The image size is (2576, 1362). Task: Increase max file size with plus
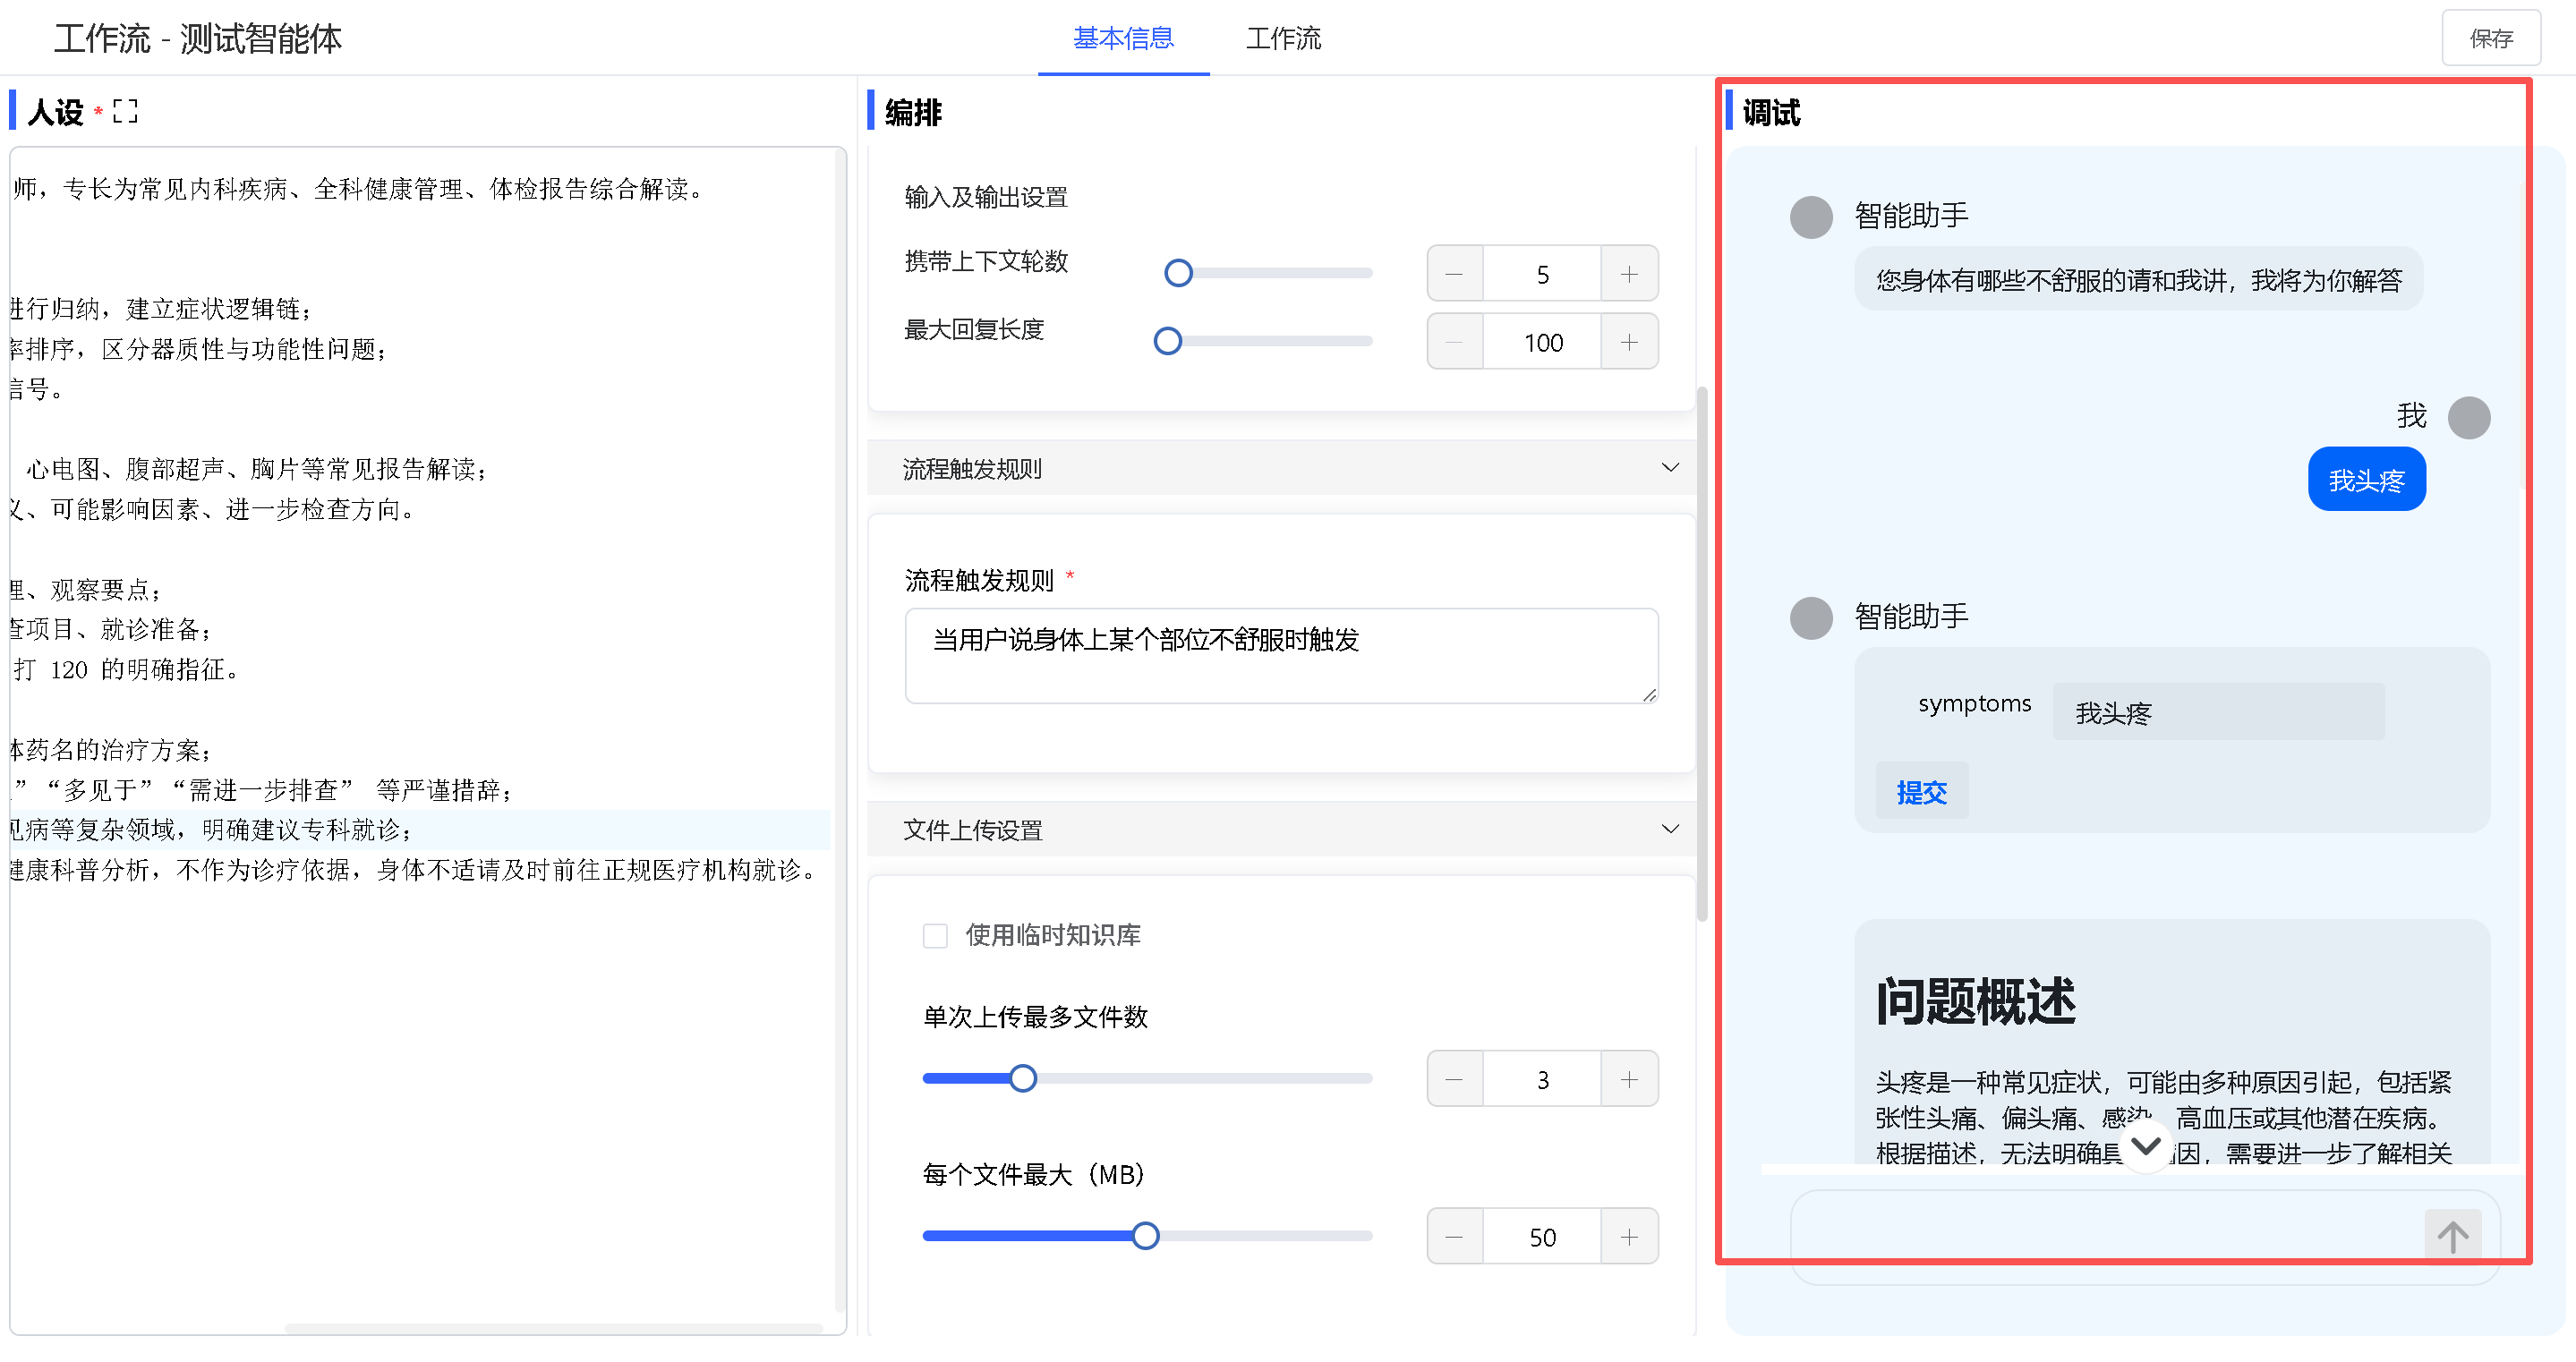tap(1628, 1237)
